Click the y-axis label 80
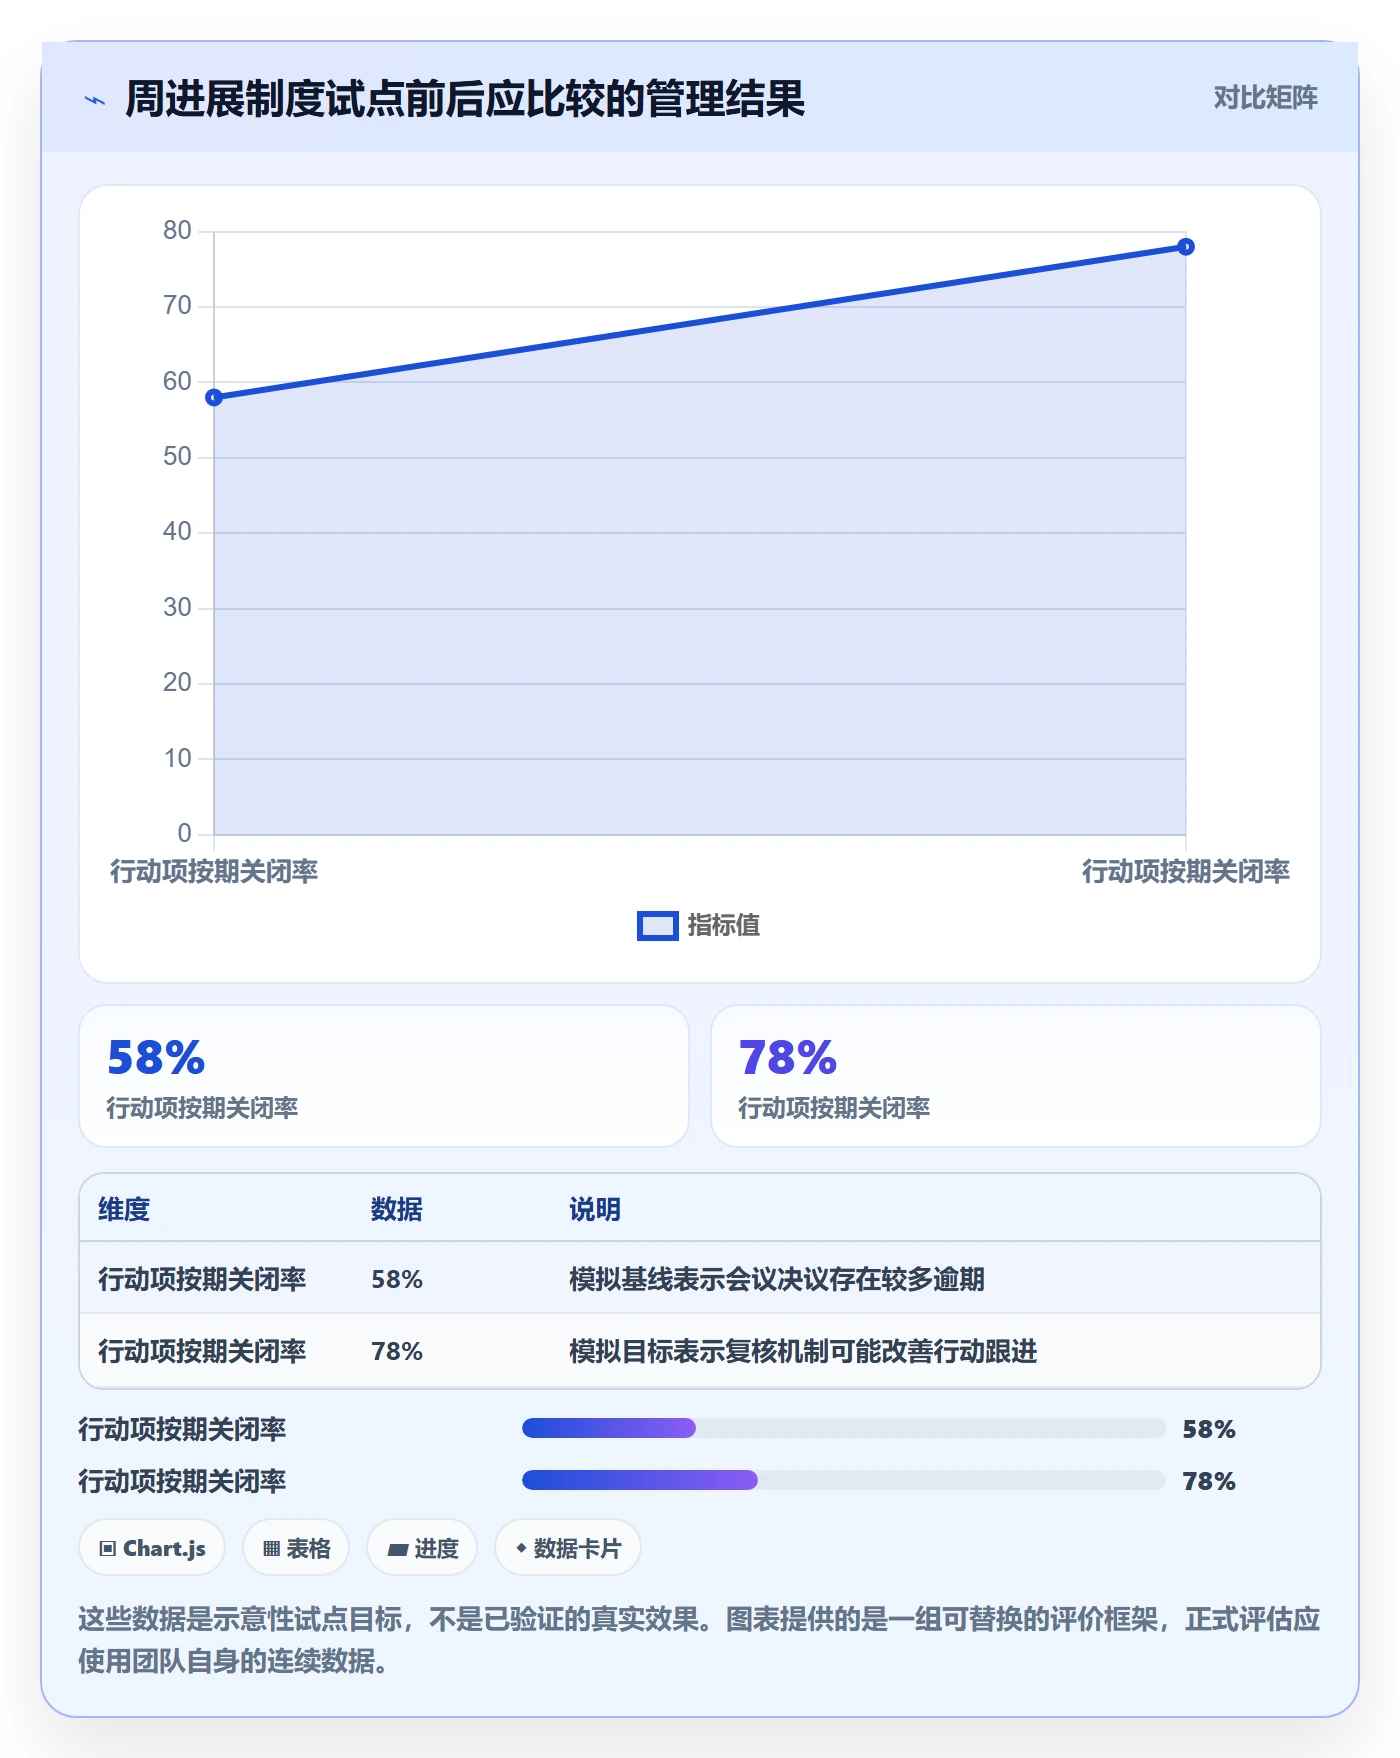Screen dimensions: 1400x1758 pyautogui.click(x=177, y=230)
